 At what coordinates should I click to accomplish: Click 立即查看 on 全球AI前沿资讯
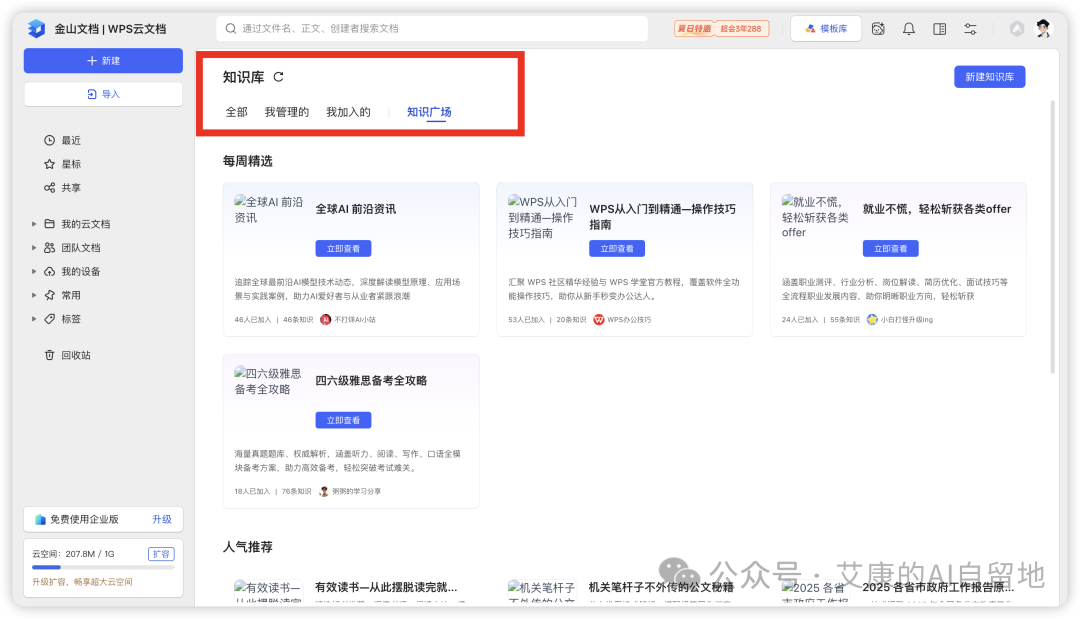(x=343, y=248)
